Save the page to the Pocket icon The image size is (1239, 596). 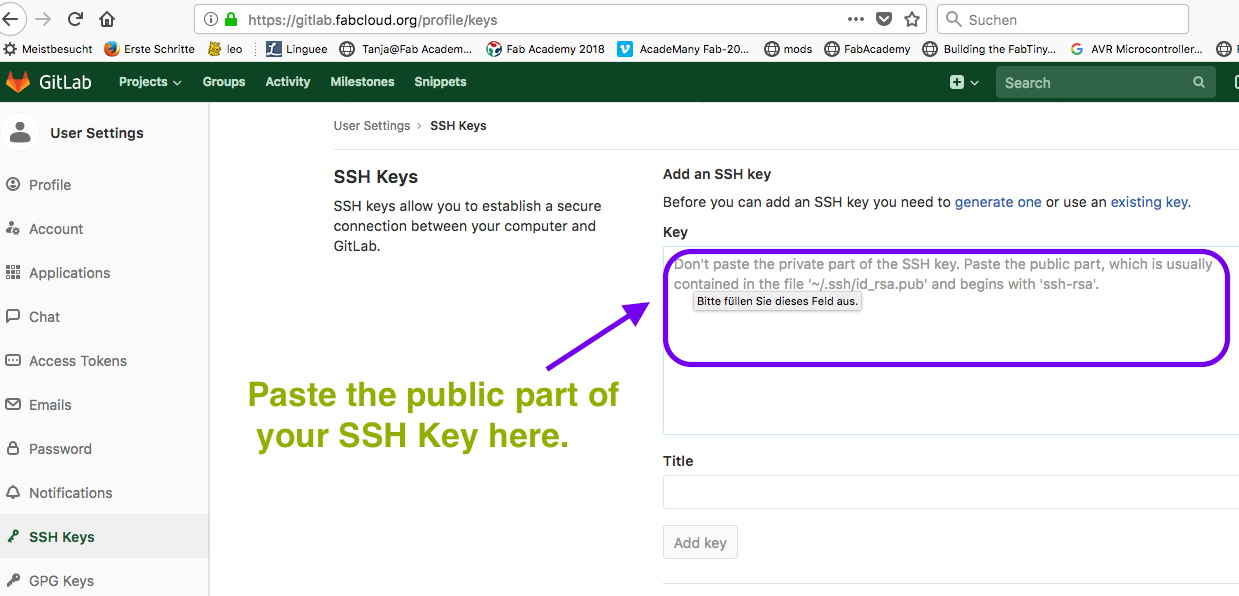884,19
